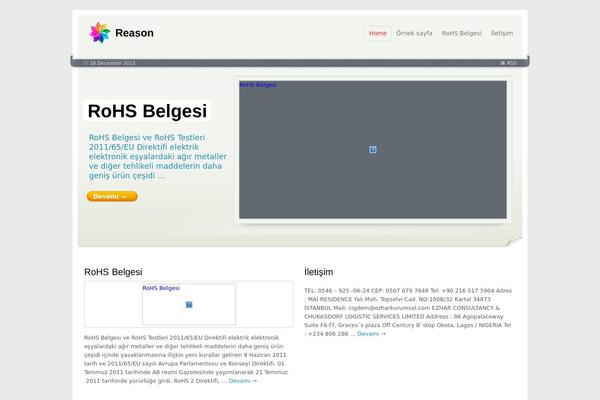
Task: Open the RoHS Belgesi post heading
Action: [x=113, y=272]
